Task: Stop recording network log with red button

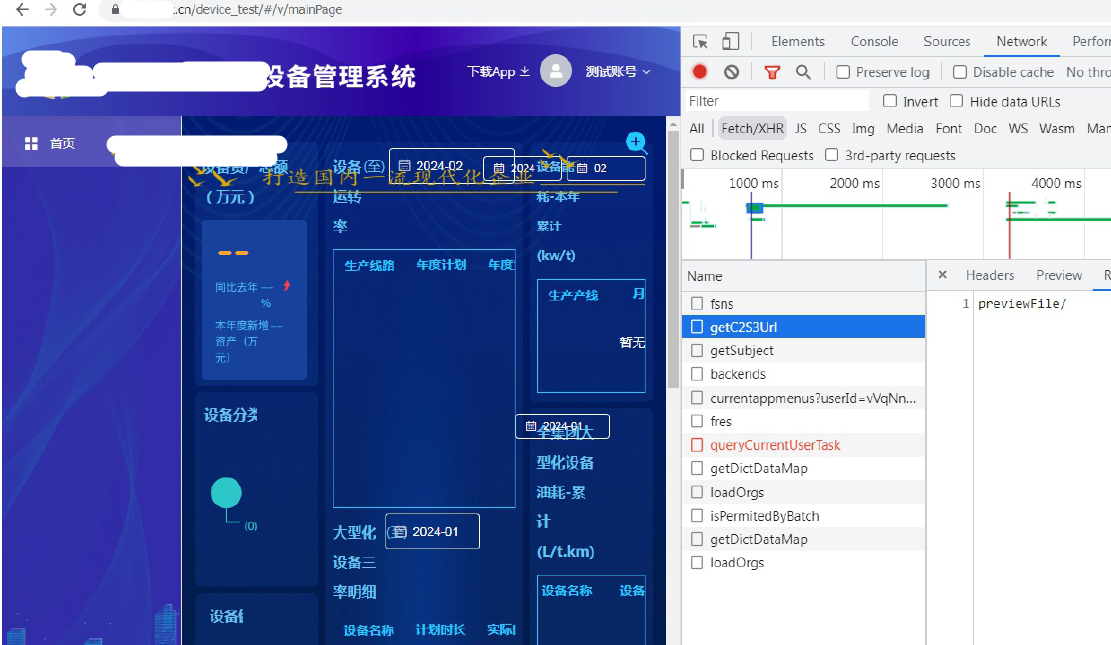Action: pyautogui.click(x=700, y=72)
